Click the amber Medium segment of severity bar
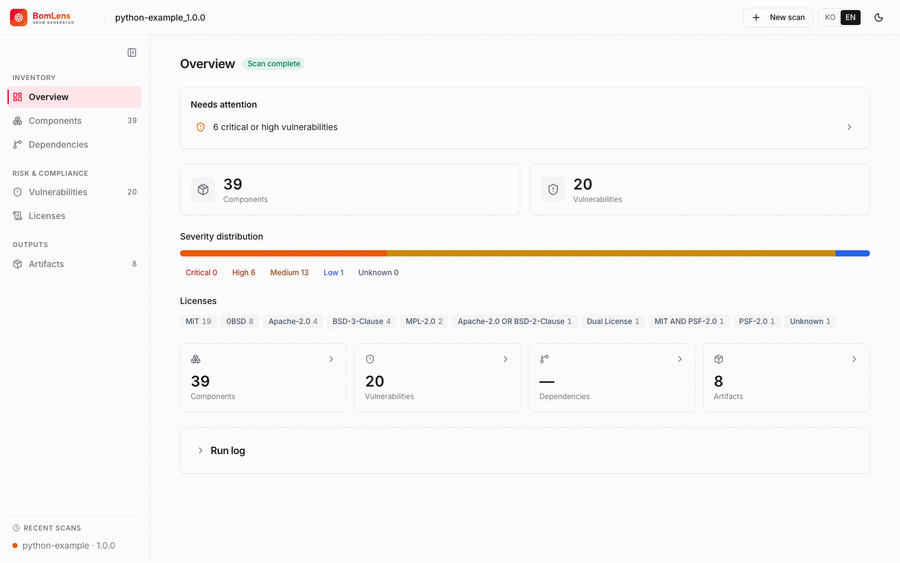Screen dimensions: 900x563 pos(611,253)
